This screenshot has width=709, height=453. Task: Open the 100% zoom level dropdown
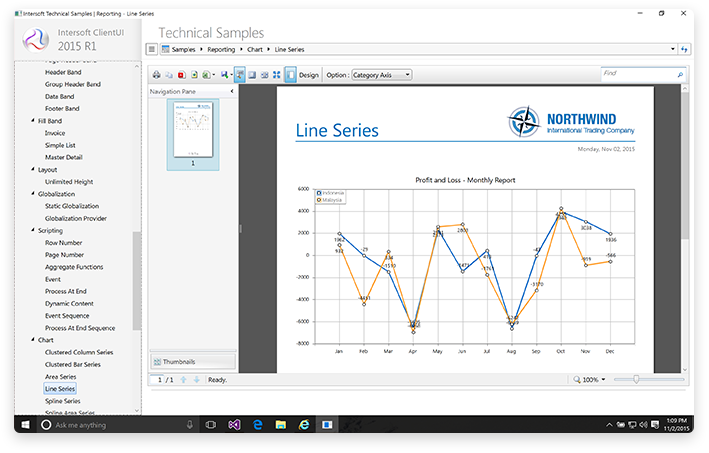[591, 380]
